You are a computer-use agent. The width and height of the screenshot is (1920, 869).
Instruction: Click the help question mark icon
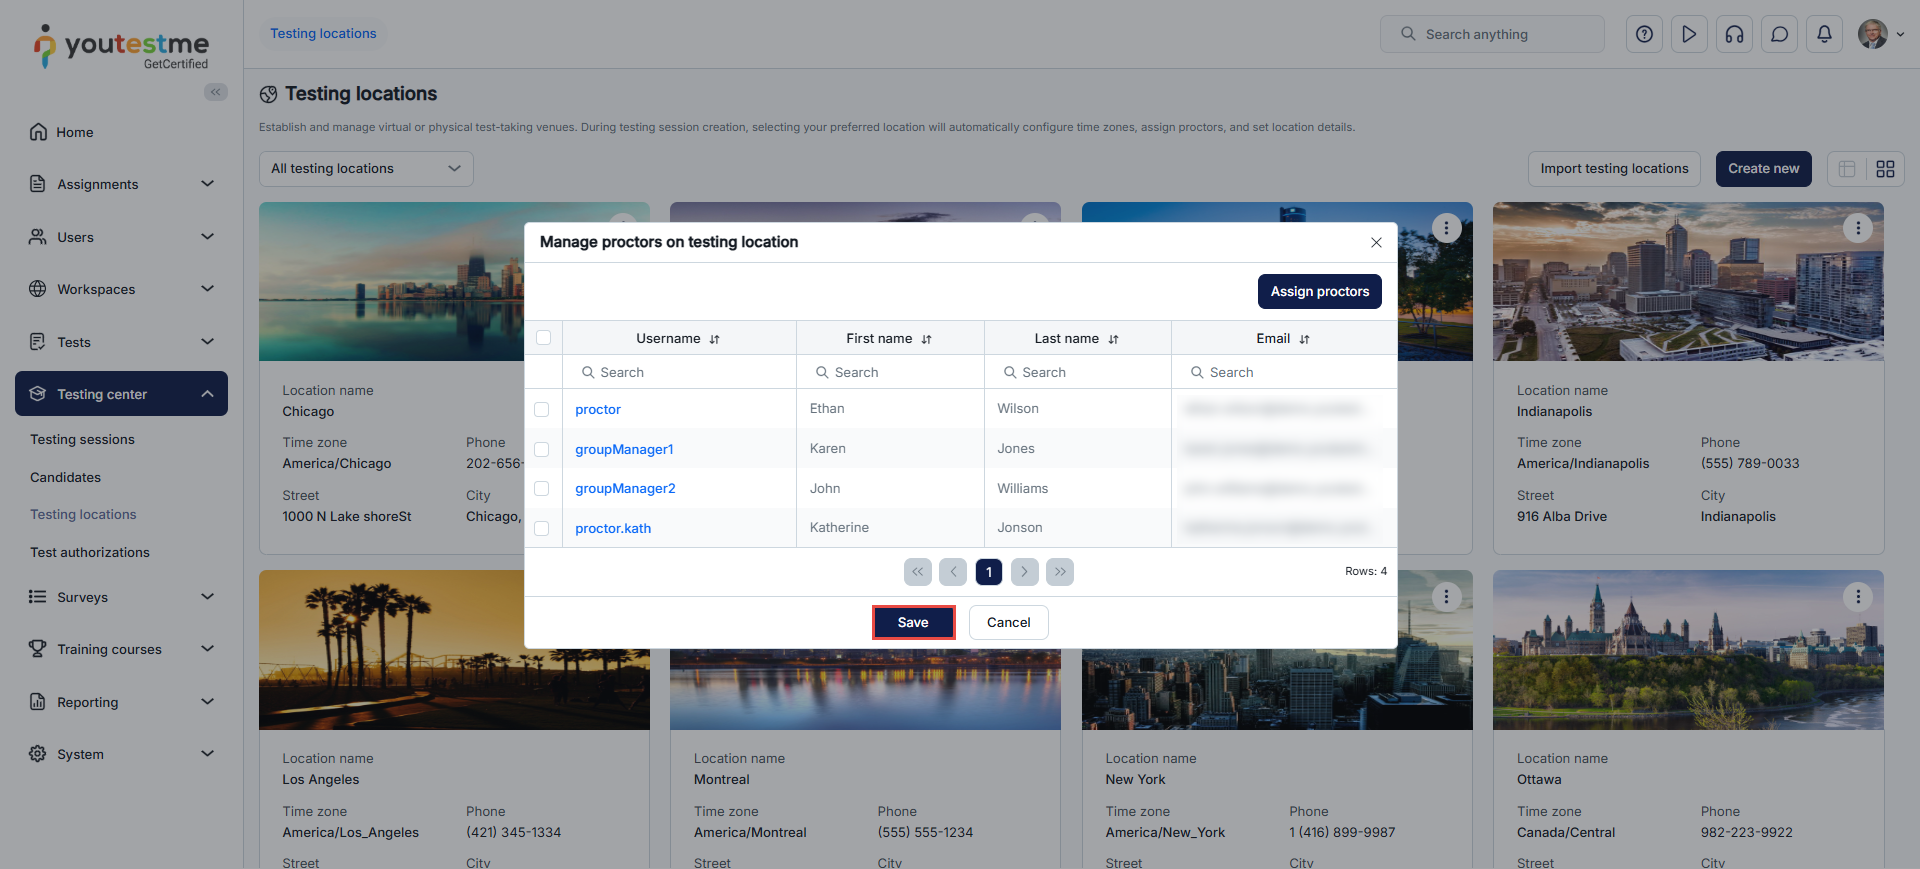[x=1644, y=34]
